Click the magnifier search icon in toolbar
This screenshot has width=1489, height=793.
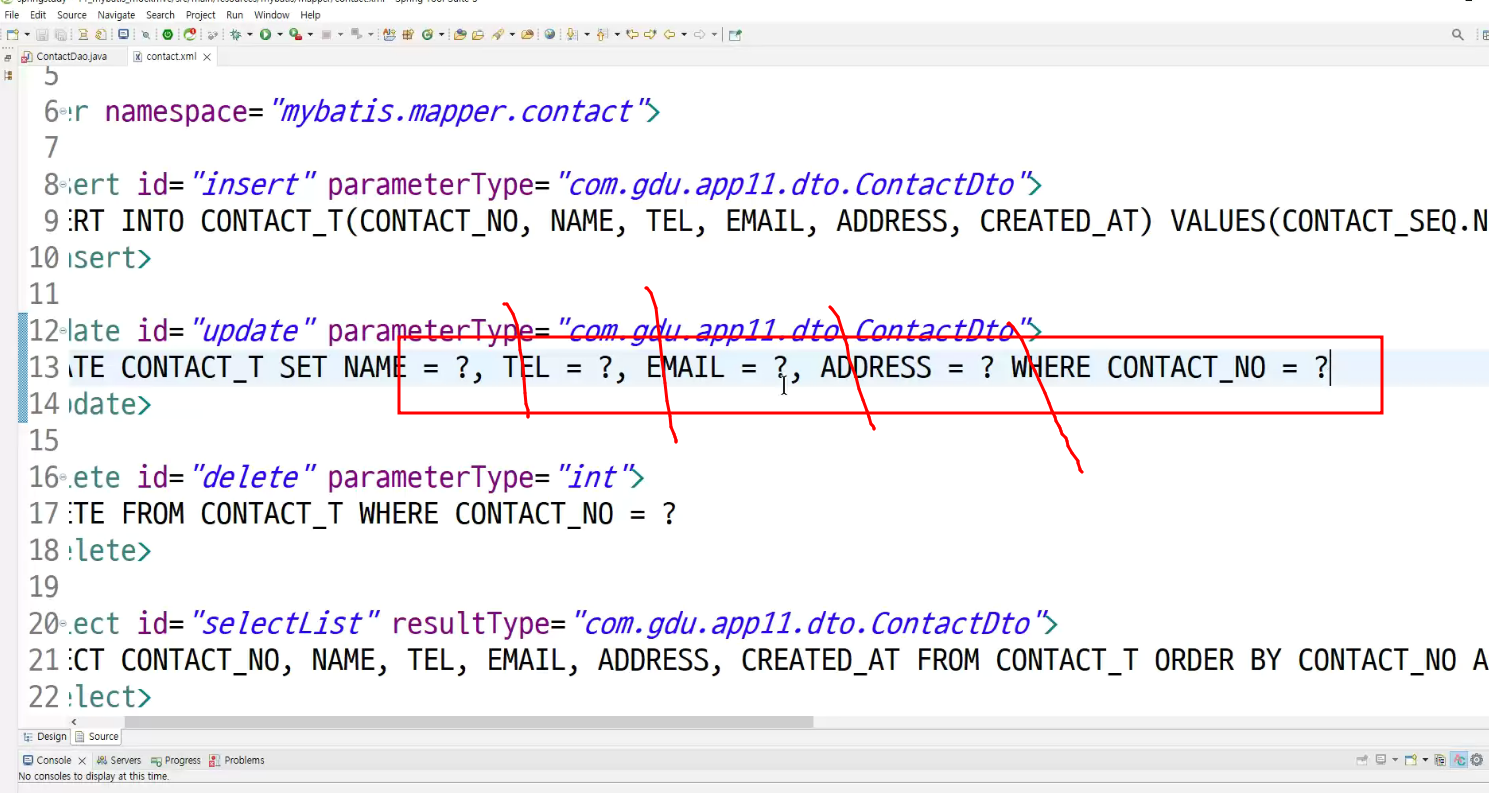1458,34
